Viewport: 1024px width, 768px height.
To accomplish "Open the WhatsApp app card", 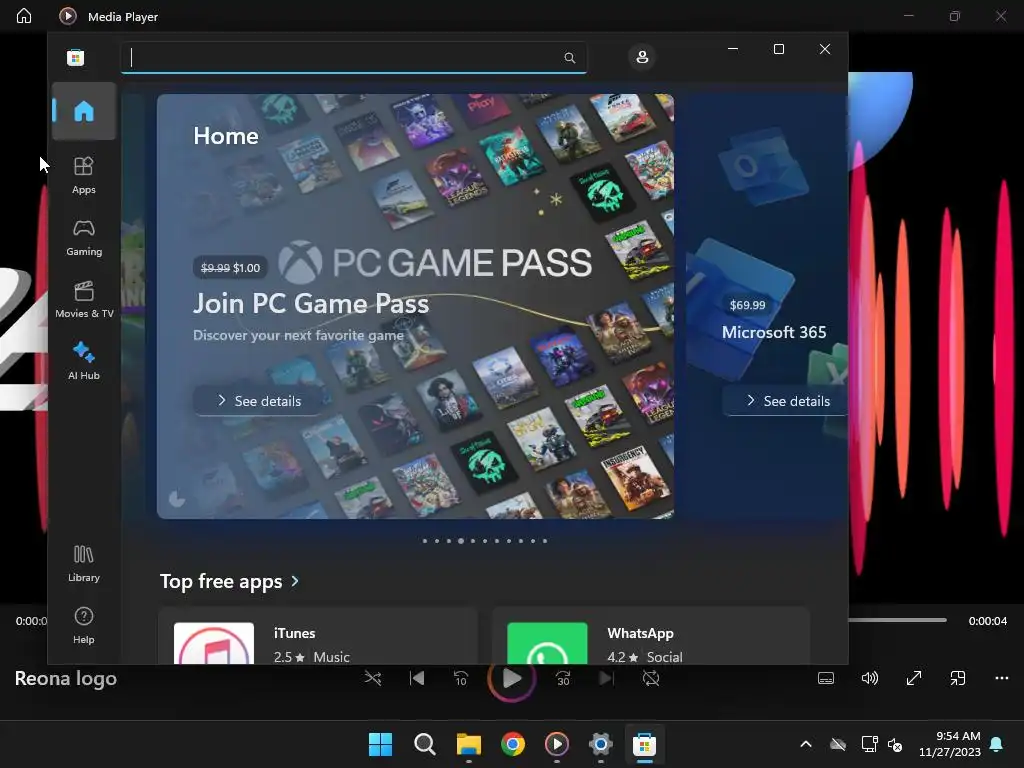I will 651,636.
